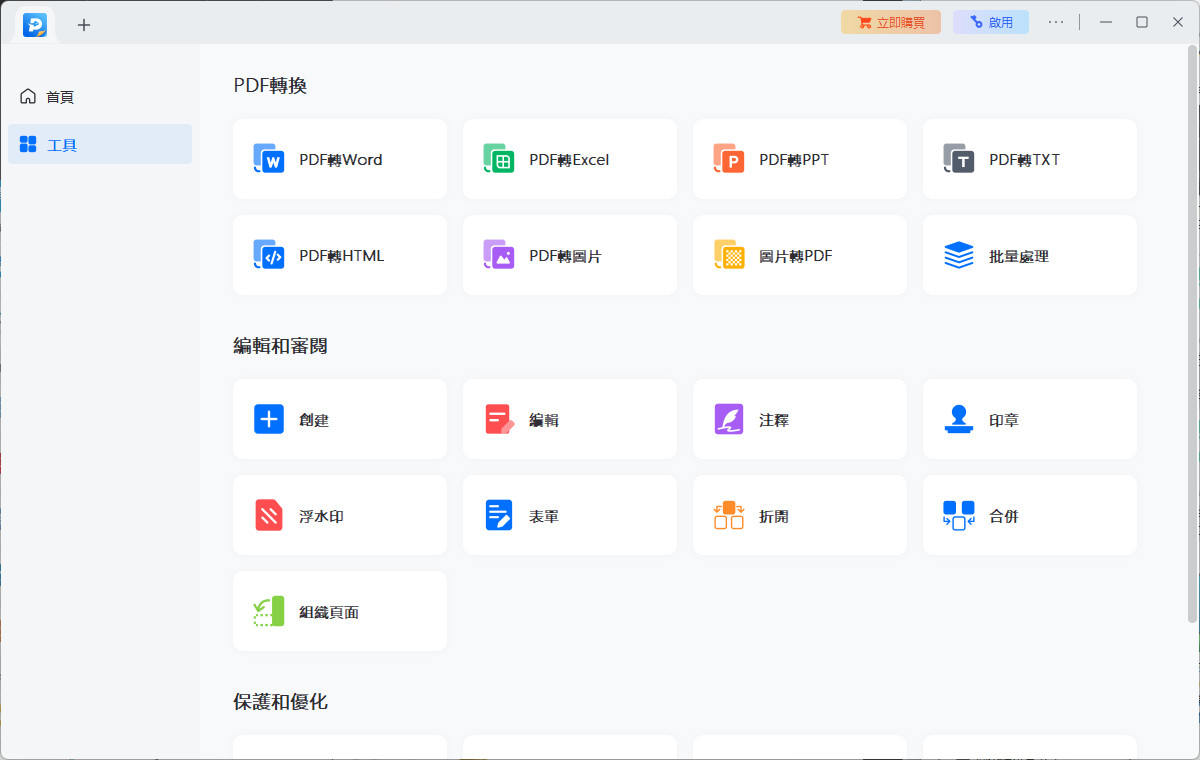The width and height of the screenshot is (1200, 760).
Task: Click the 浮水印 label text
Action: 322,516
